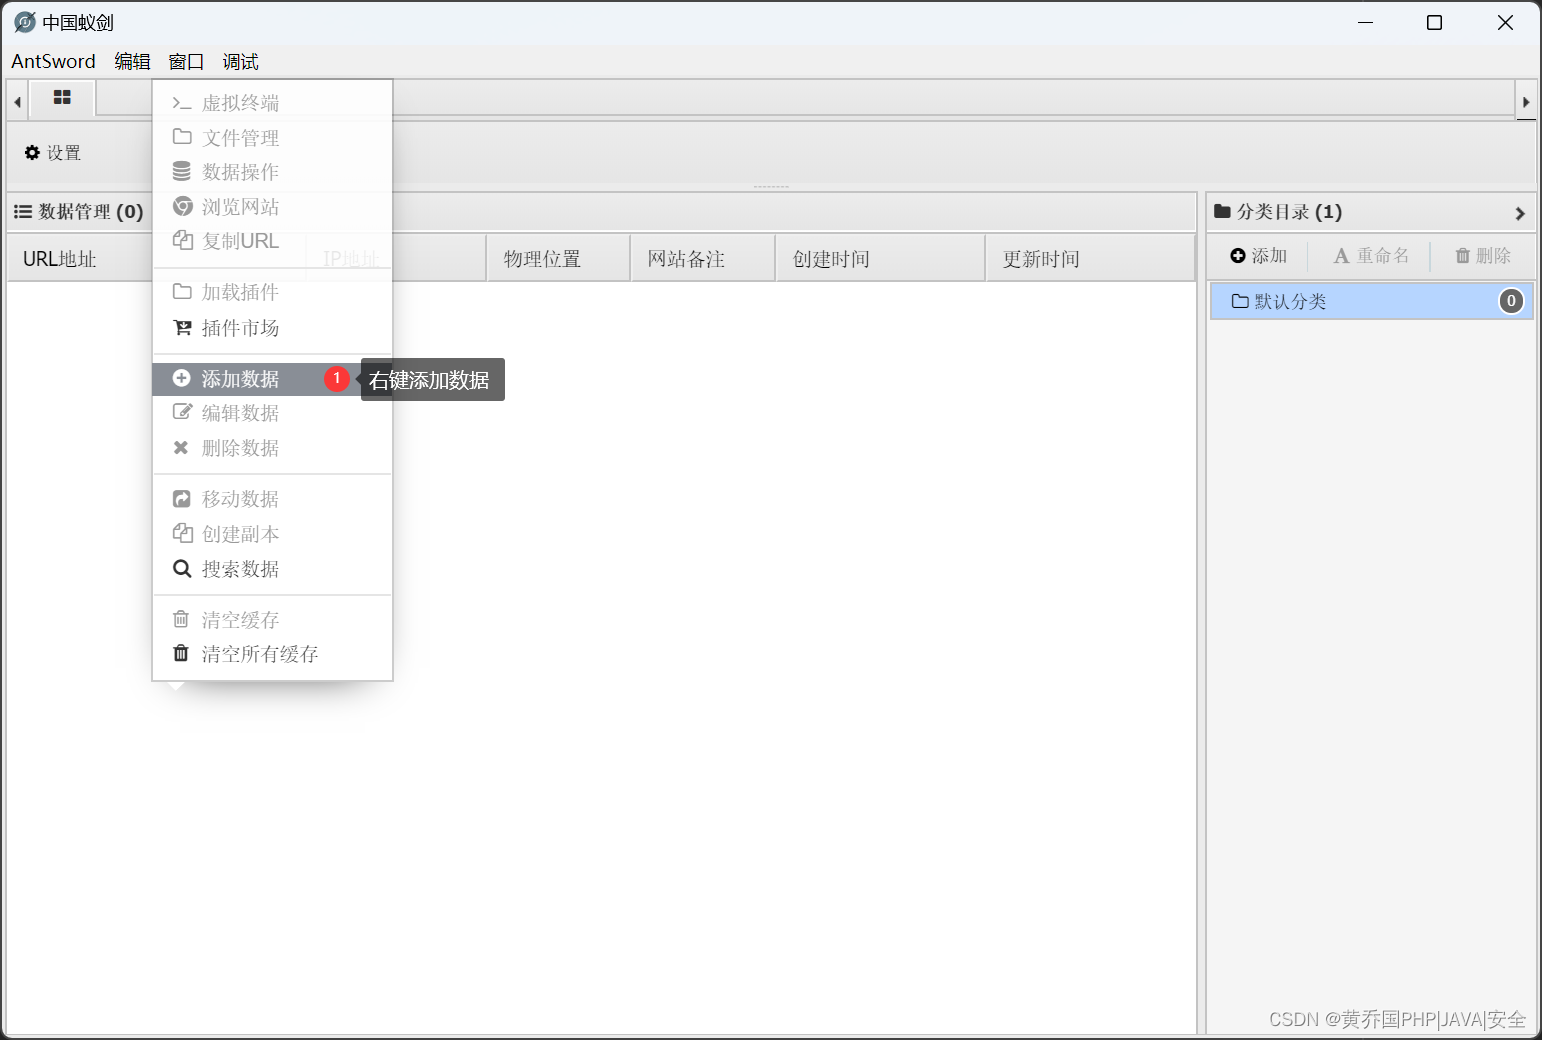The image size is (1542, 1040).
Task: Click the virtual terminal icon (虚拟终端)
Action: tap(181, 103)
